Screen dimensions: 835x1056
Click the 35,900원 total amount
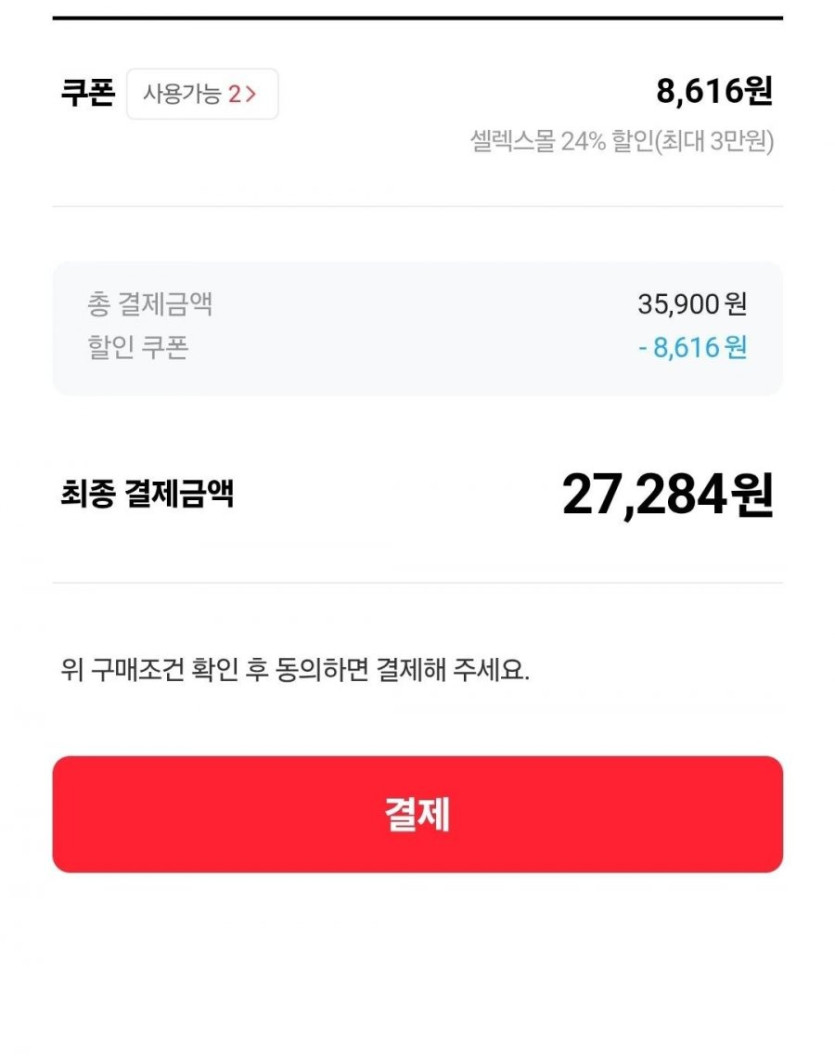[x=692, y=303]
